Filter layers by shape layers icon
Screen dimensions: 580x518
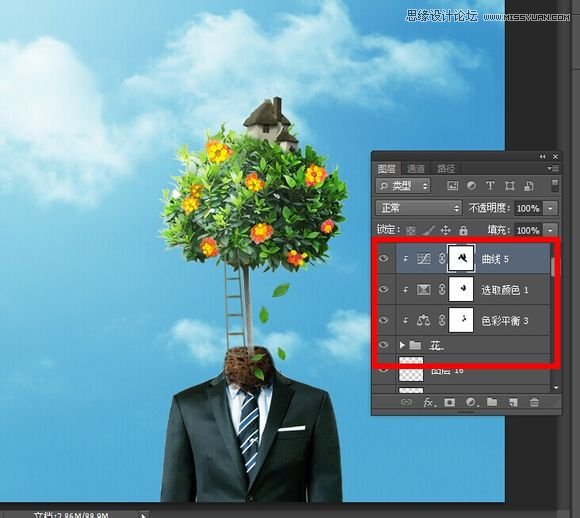point(510,186)
